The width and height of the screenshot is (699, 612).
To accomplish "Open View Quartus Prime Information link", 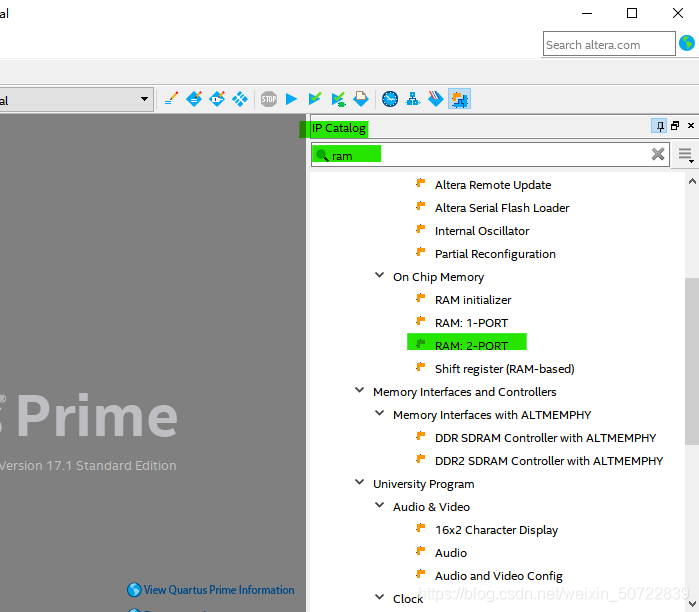I will click(x=218, y=590).
